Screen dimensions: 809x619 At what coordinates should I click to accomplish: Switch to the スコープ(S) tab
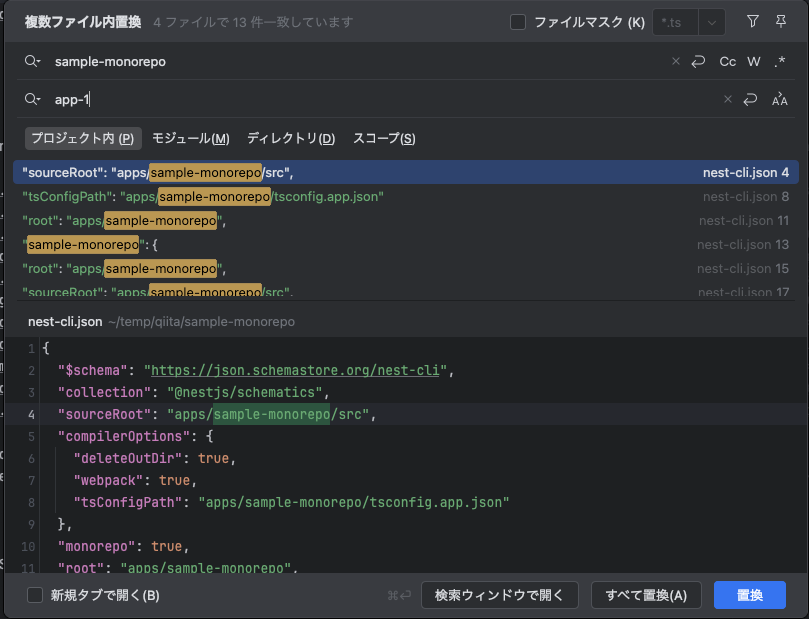tap(384, 138)
